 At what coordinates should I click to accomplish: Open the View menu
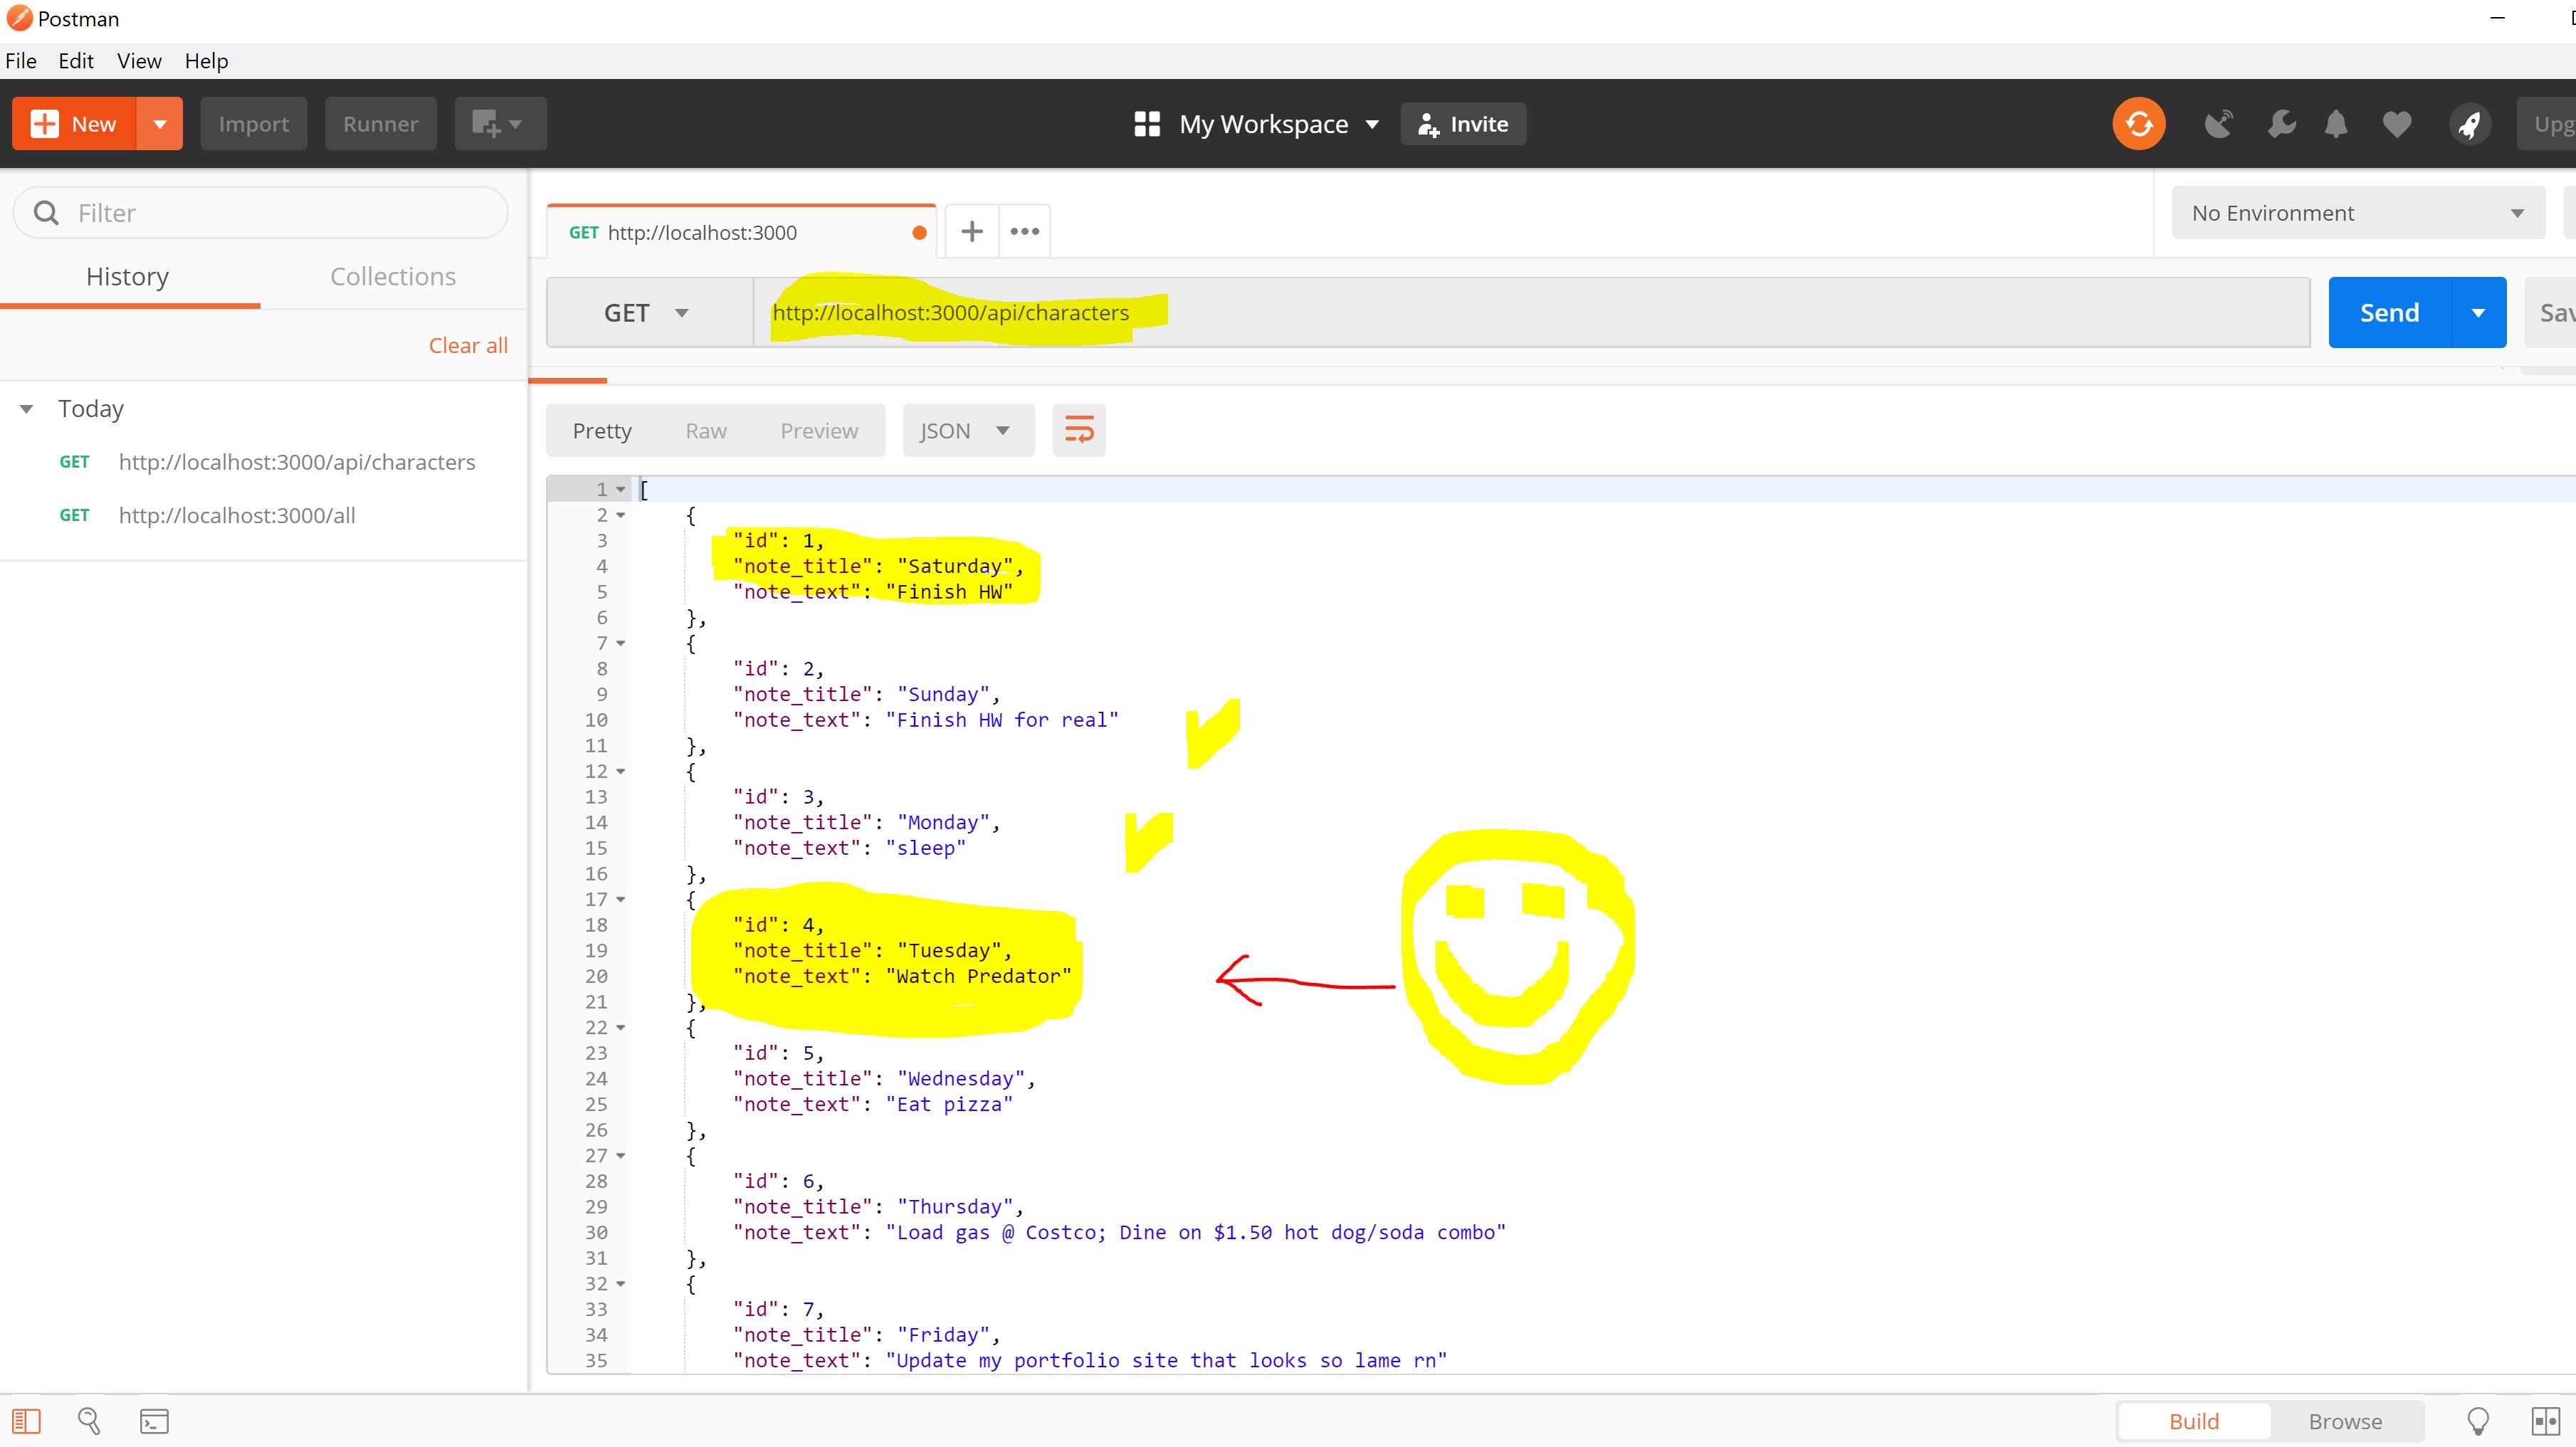pos(138,61)
